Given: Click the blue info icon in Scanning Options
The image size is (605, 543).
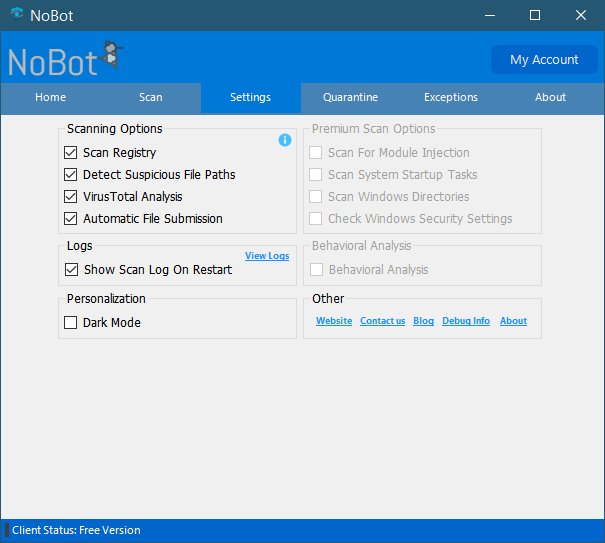Looking at the screenshot, I should tap(285, 140).
